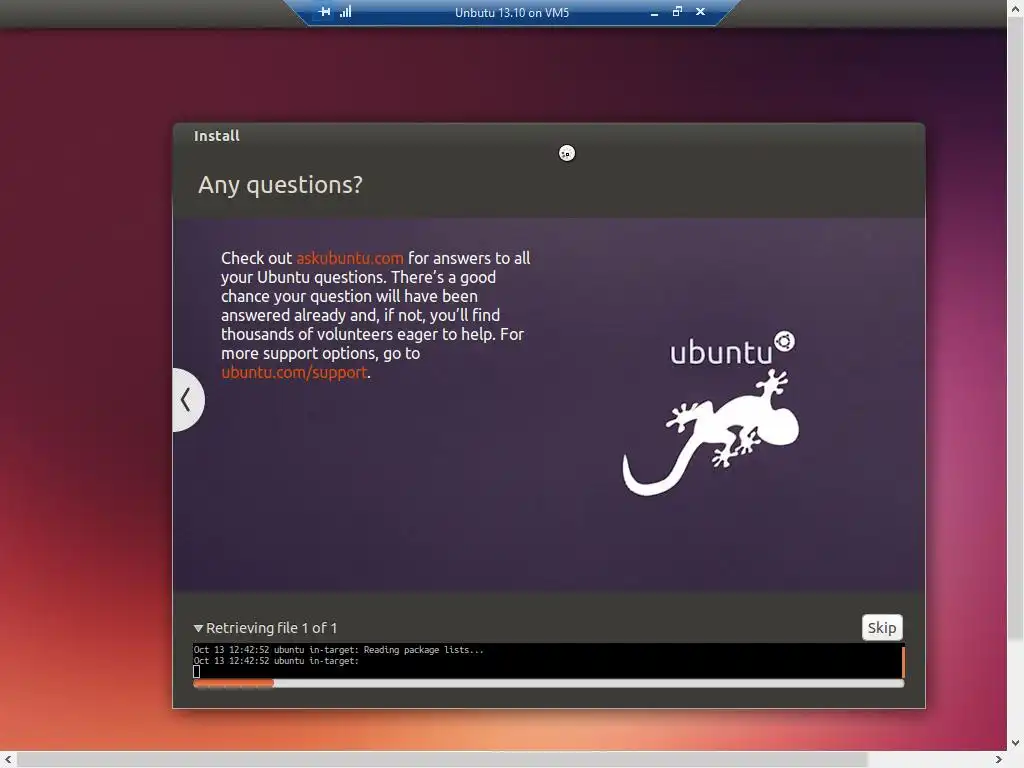The height and width of the screenshot is (768, 1024).
Task: Click the signal strength icon in connection bar
Action: point(345,12)
